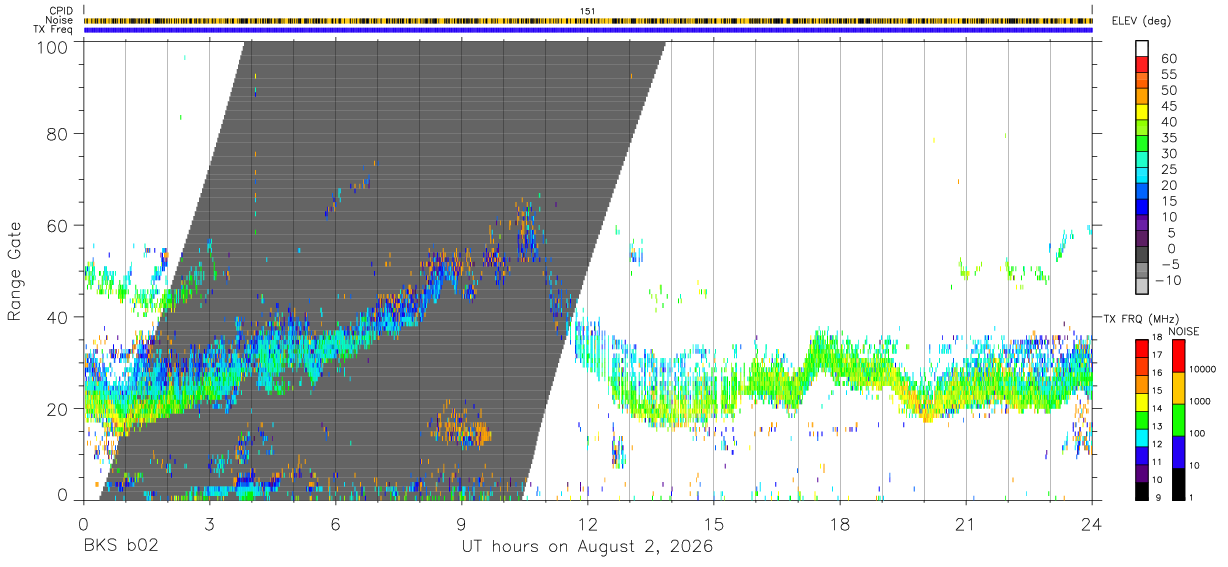Click the 6 hour tick label
1228x567 pixels.
coord(336,524)
